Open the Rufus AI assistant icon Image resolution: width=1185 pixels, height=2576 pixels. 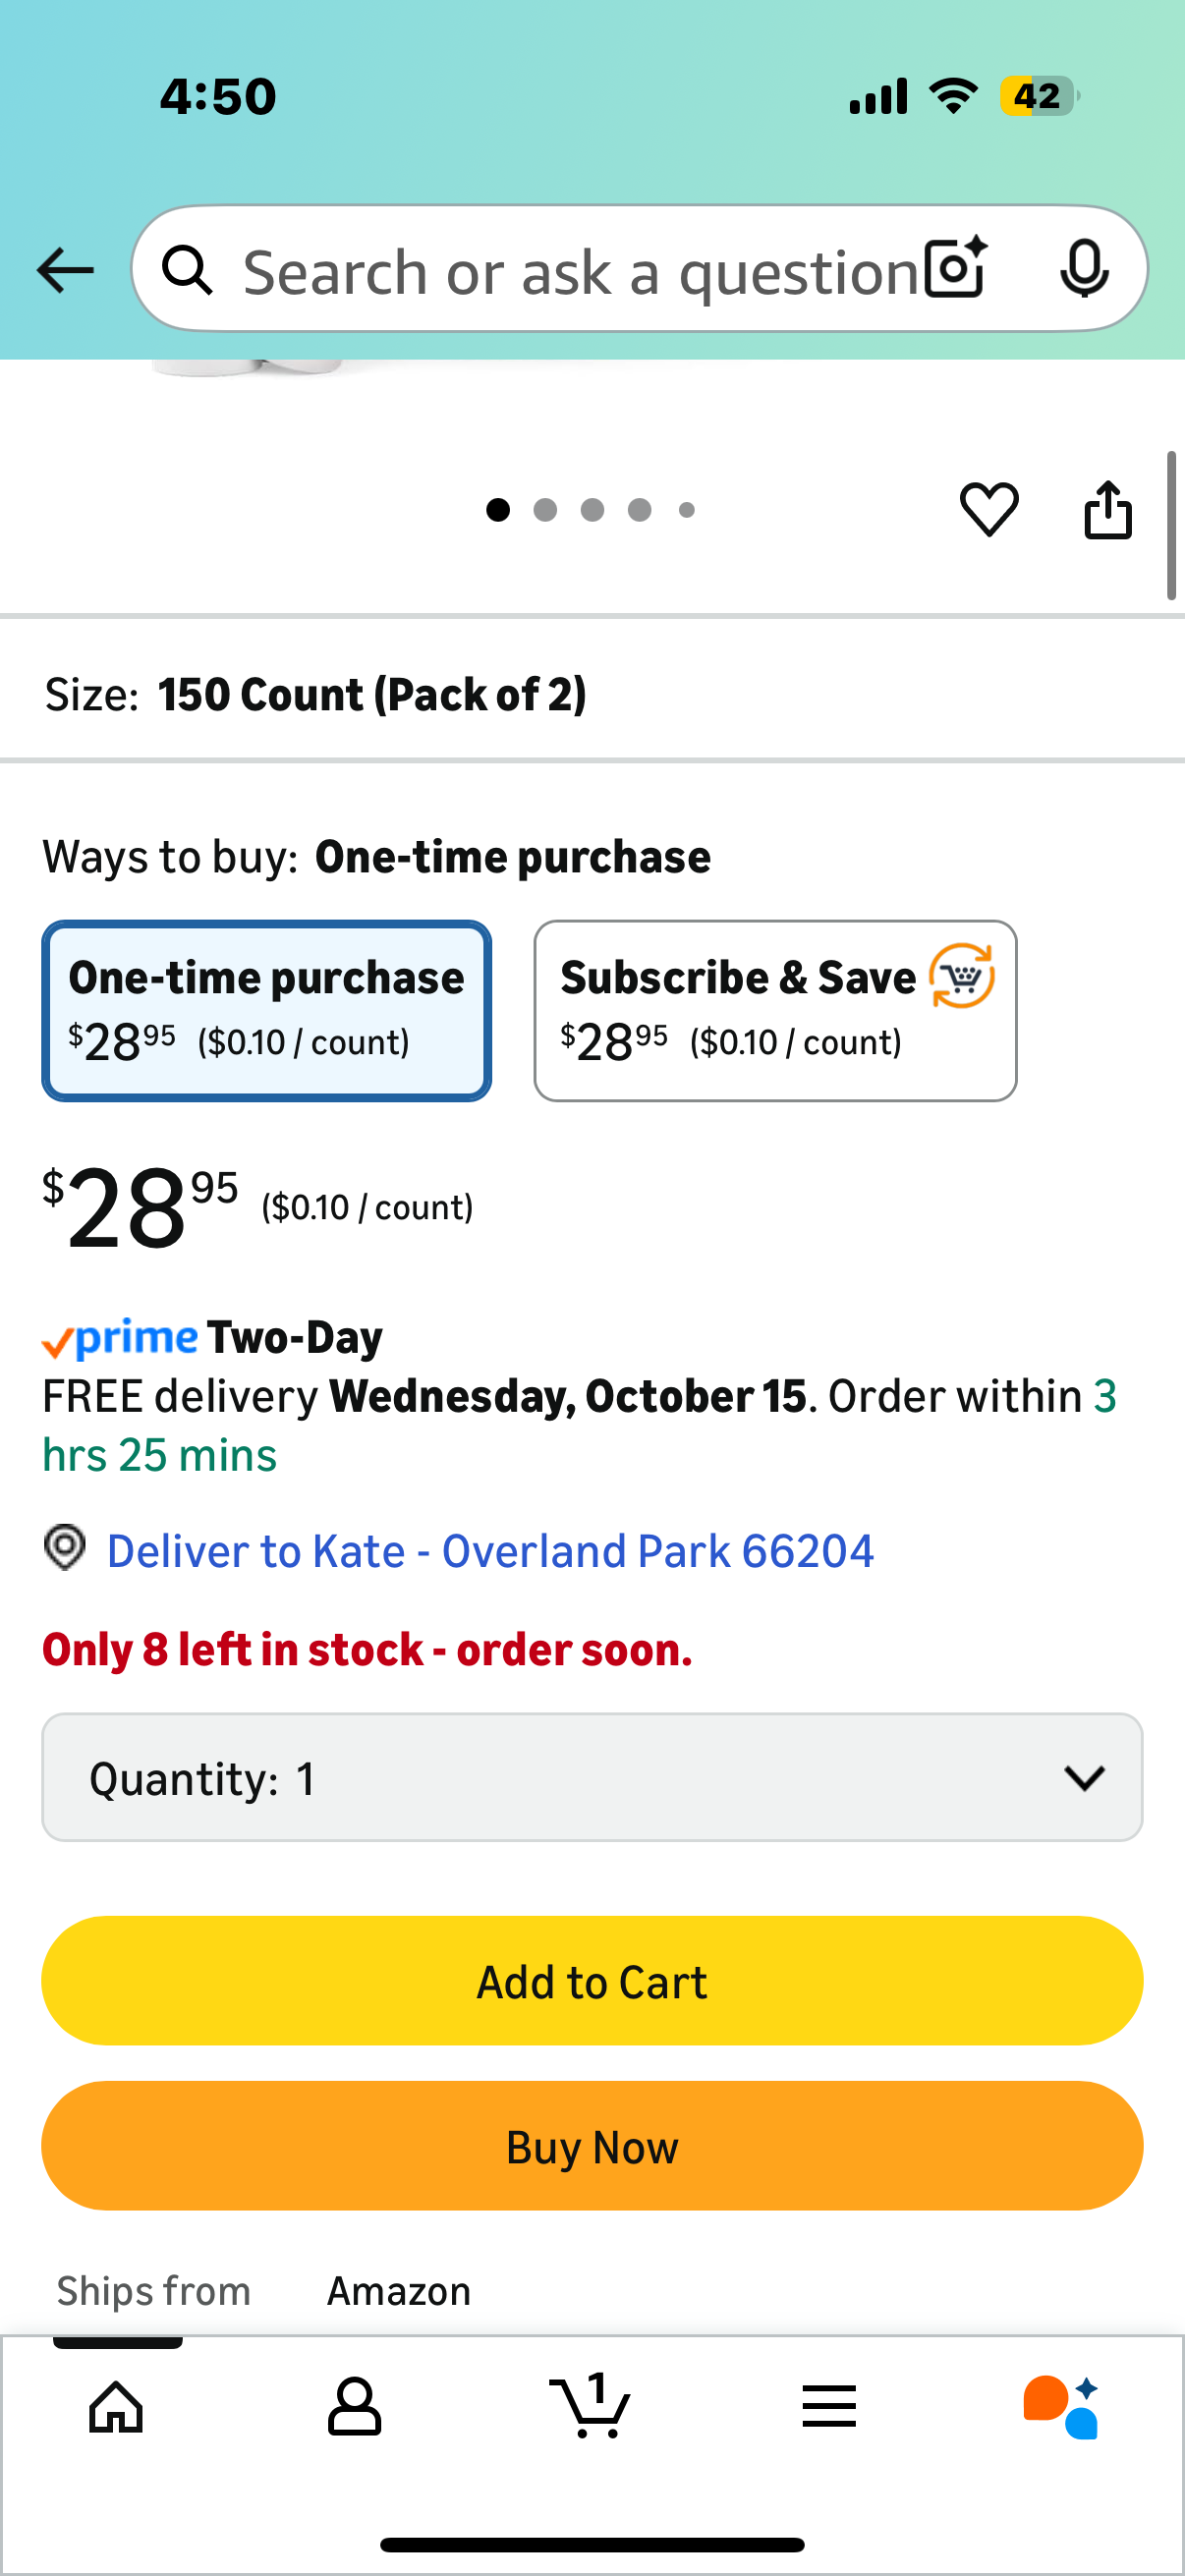tap(1060, 2405)
